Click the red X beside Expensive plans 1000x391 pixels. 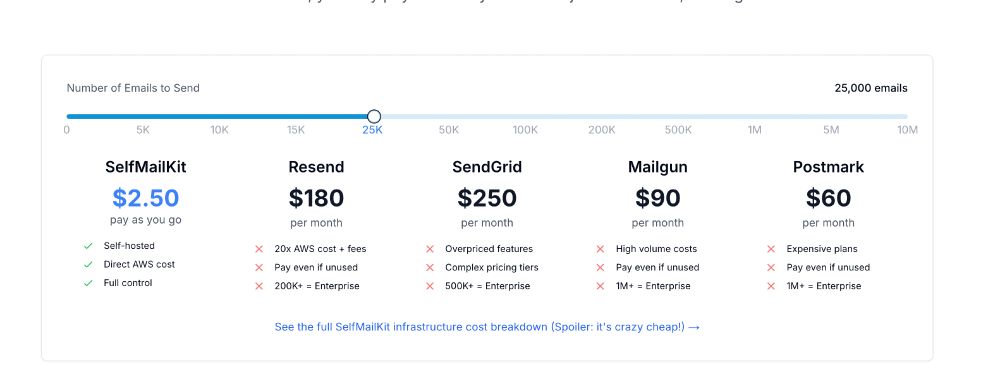click(771, 249)
